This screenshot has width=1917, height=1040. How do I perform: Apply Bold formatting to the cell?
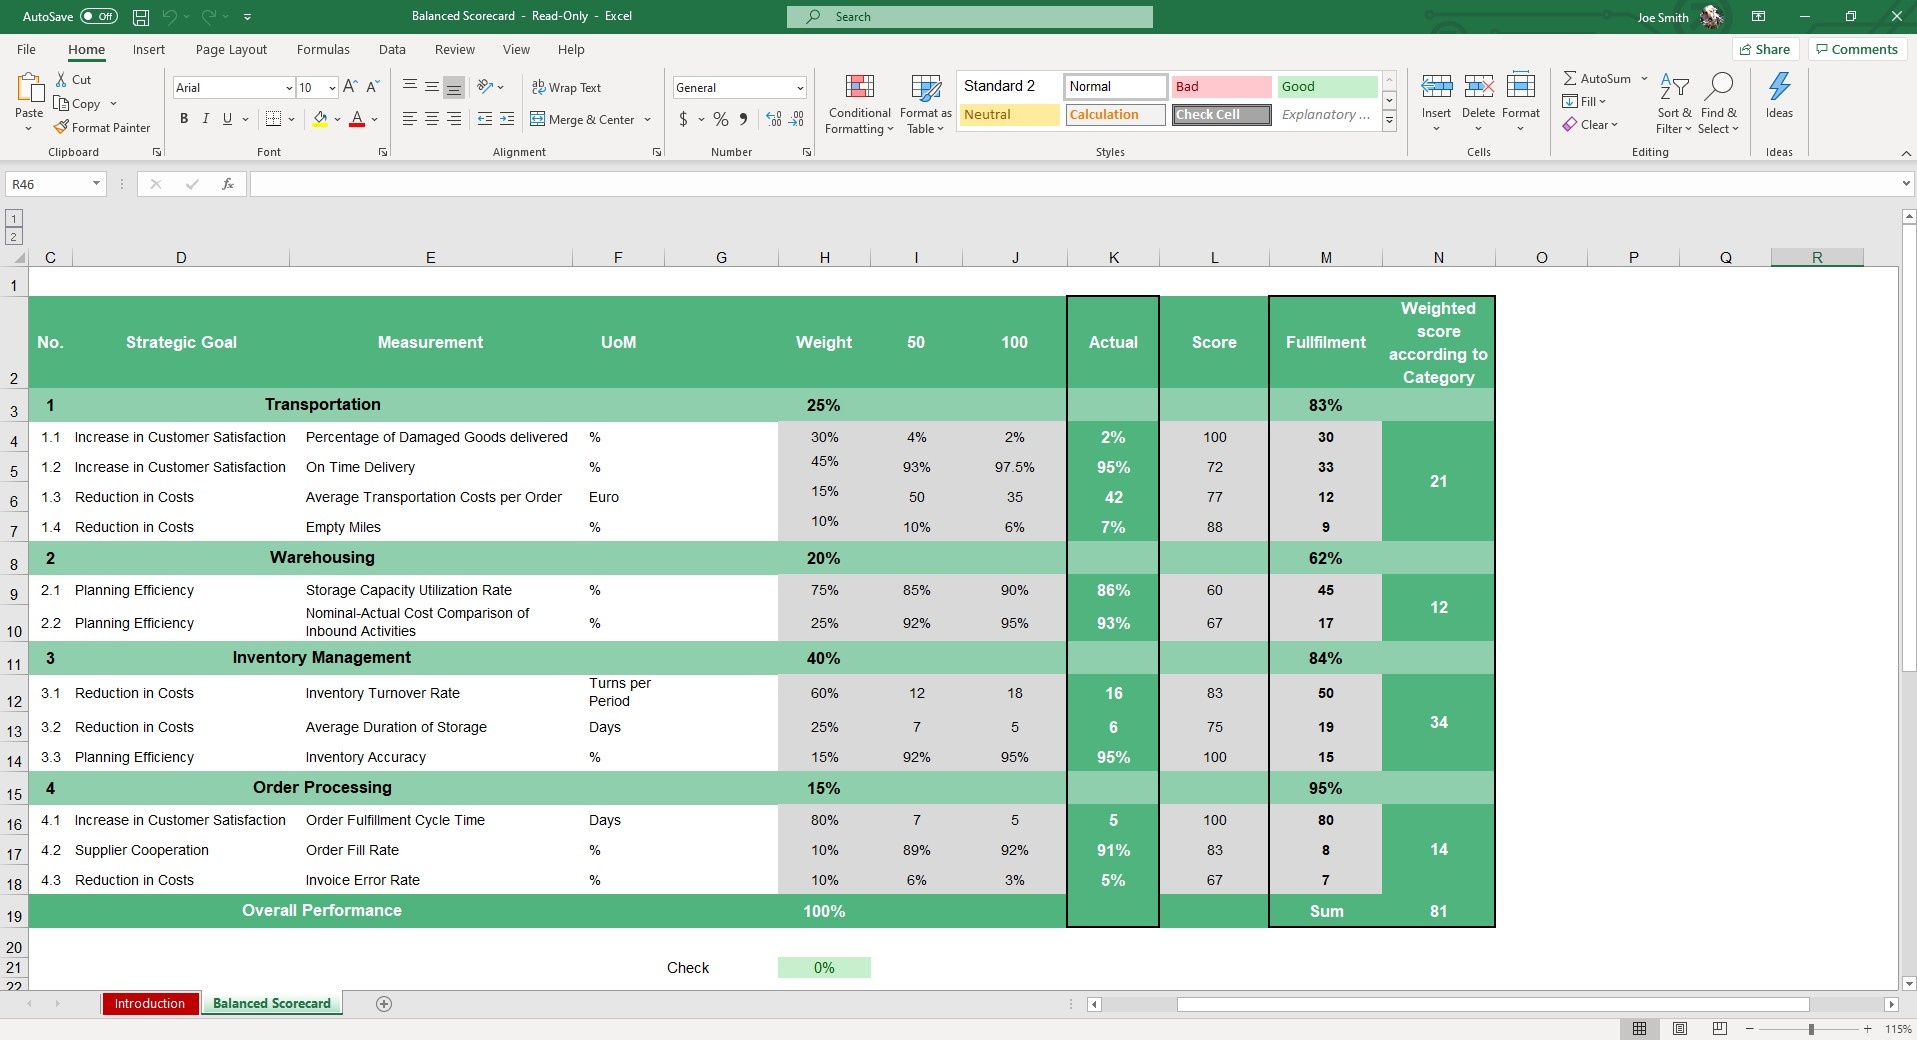(184, 119)
